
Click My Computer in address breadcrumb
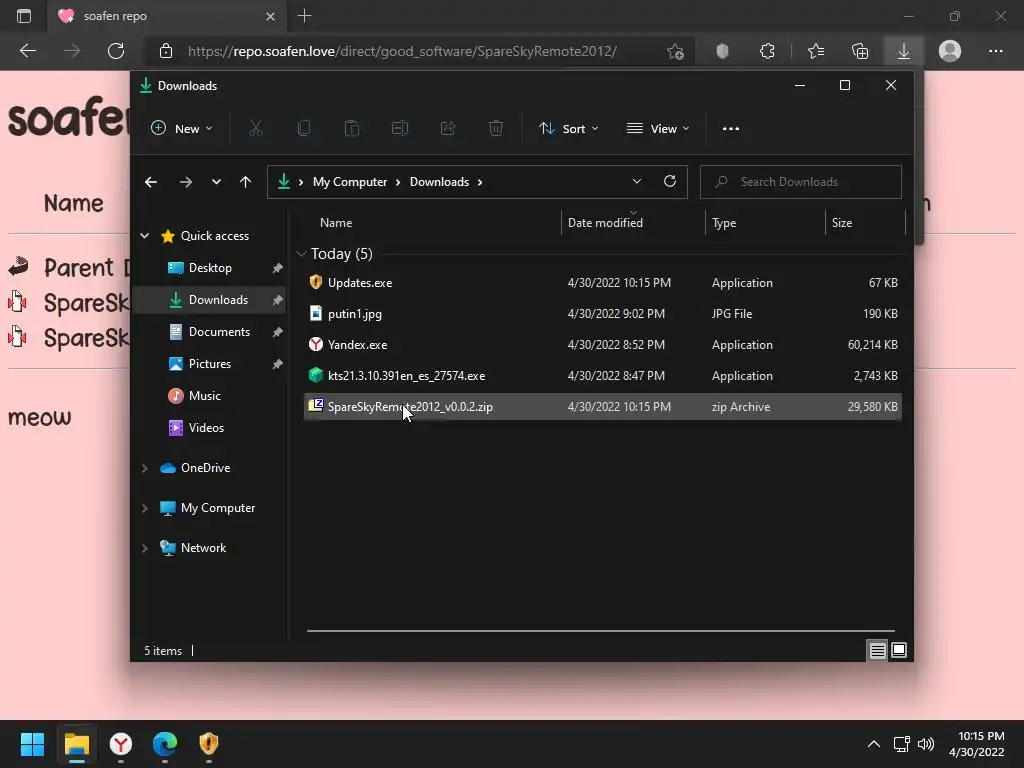[350, 182]
